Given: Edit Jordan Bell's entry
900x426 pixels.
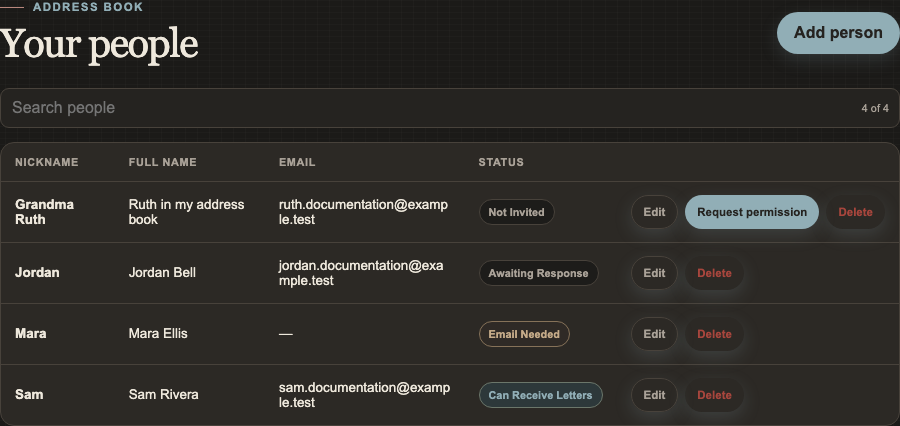Looking at the screenshot, I should (x=654, y=273).
